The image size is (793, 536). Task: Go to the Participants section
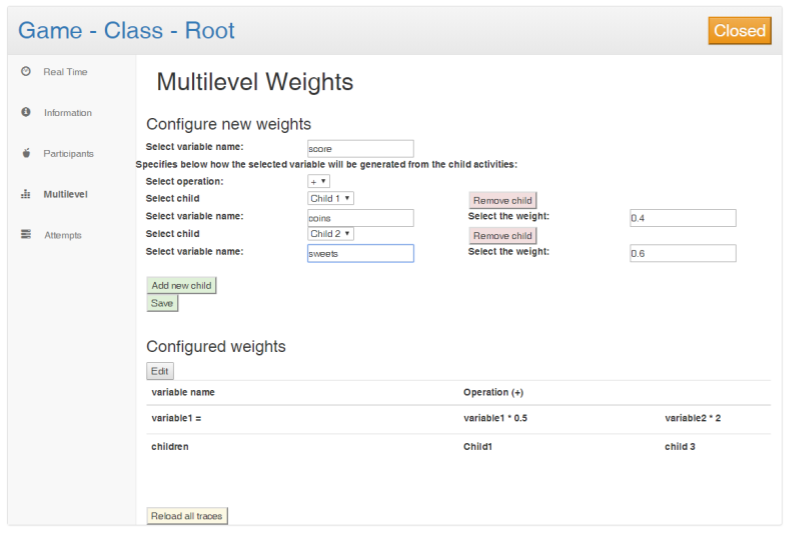click(68, 154)
